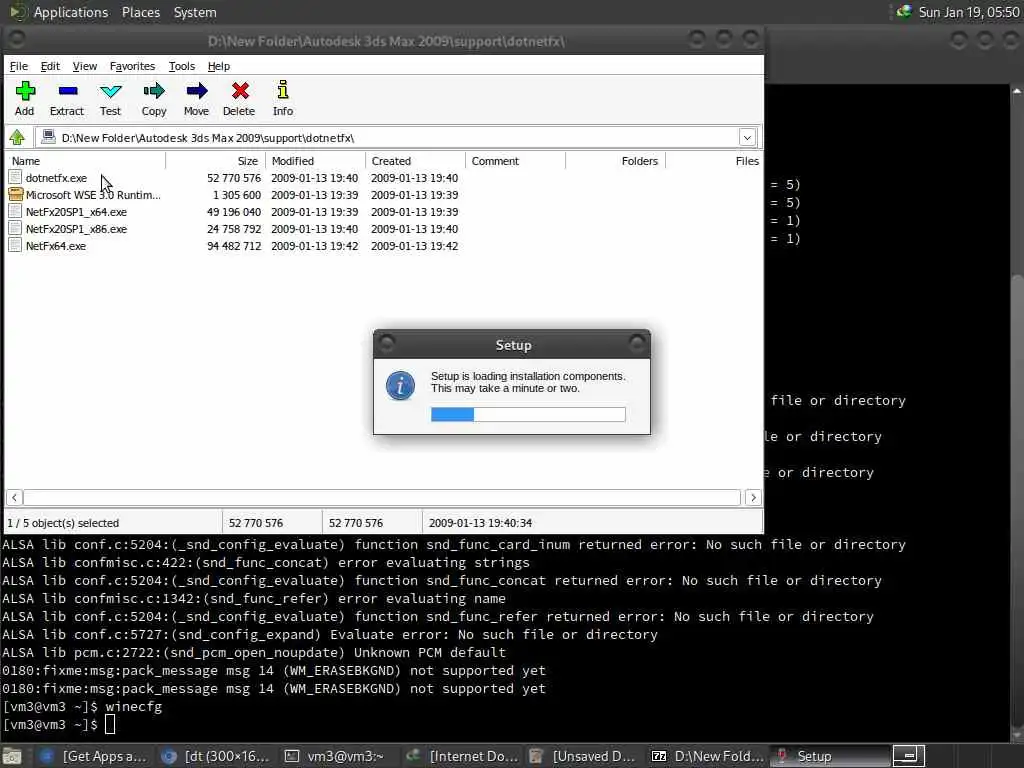This screenshot has height=768, width=1024.
Task: Click the NetFx64.exe file icon
Action: [16, 246]
